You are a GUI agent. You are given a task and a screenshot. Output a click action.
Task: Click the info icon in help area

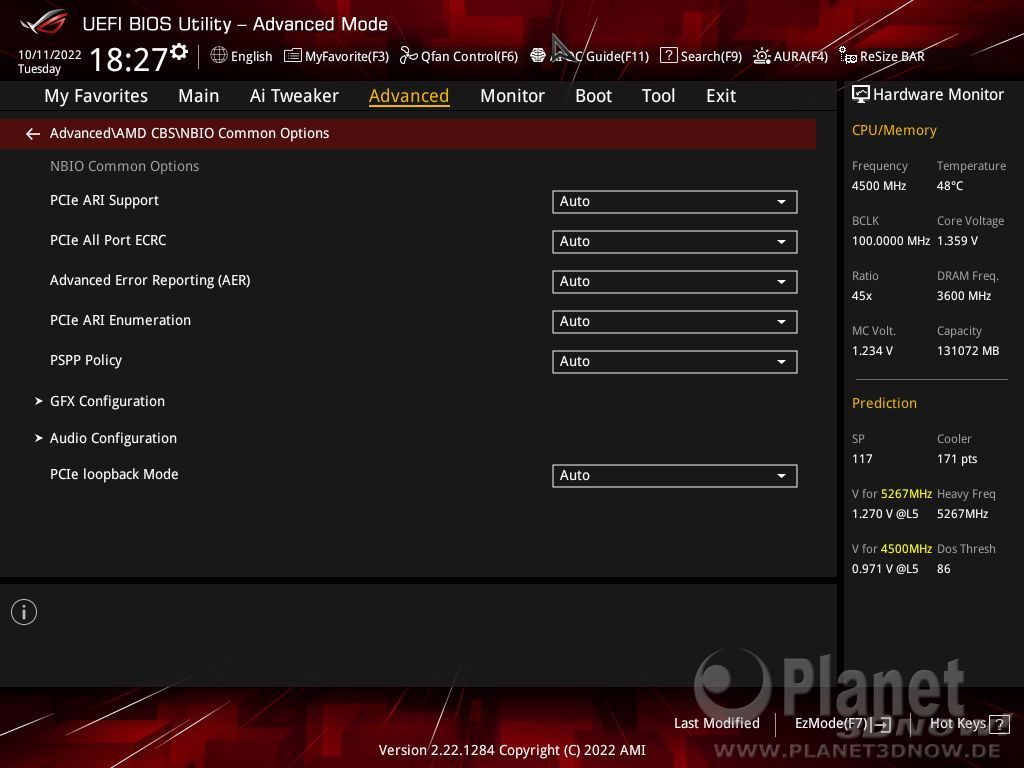[24, 613]
